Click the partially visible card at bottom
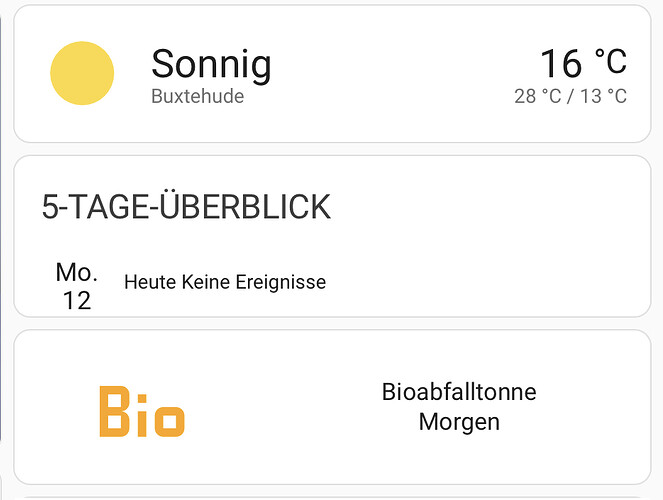The image size is (663, 500). pyautogui.click(x=330, y=496)
